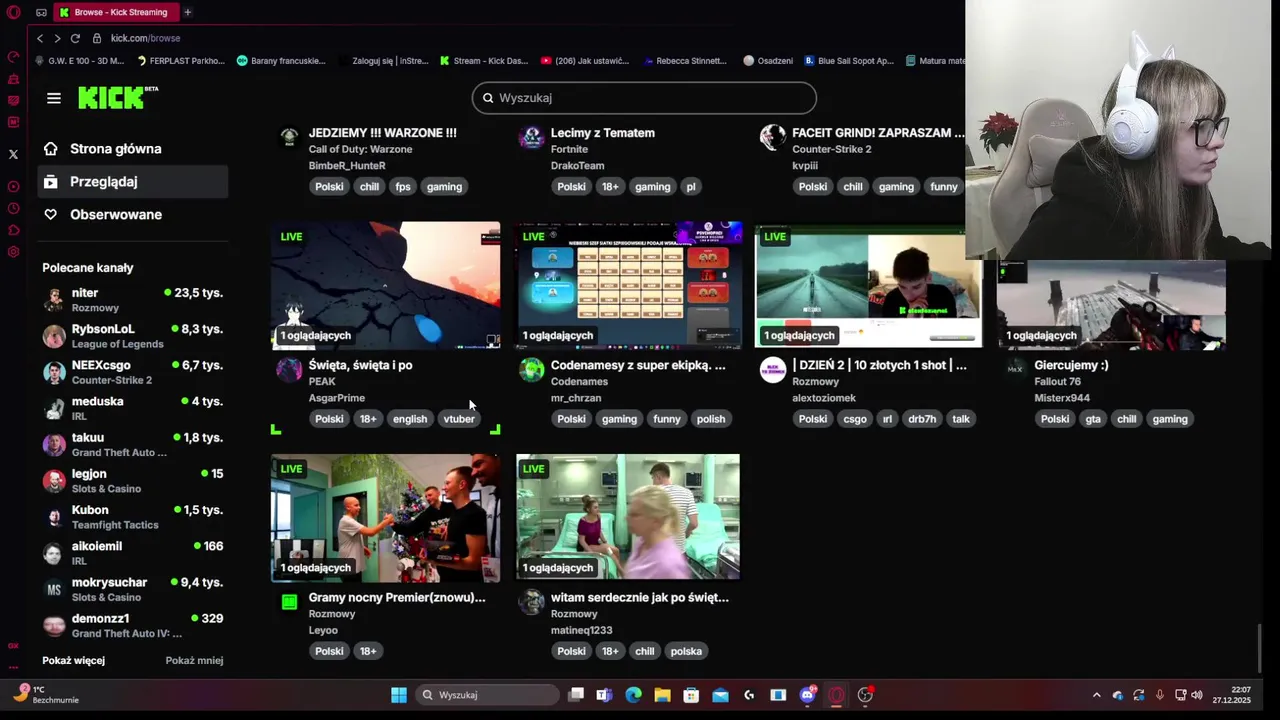
Task: Go back with the browser back arrow
Action: point(40,38)
